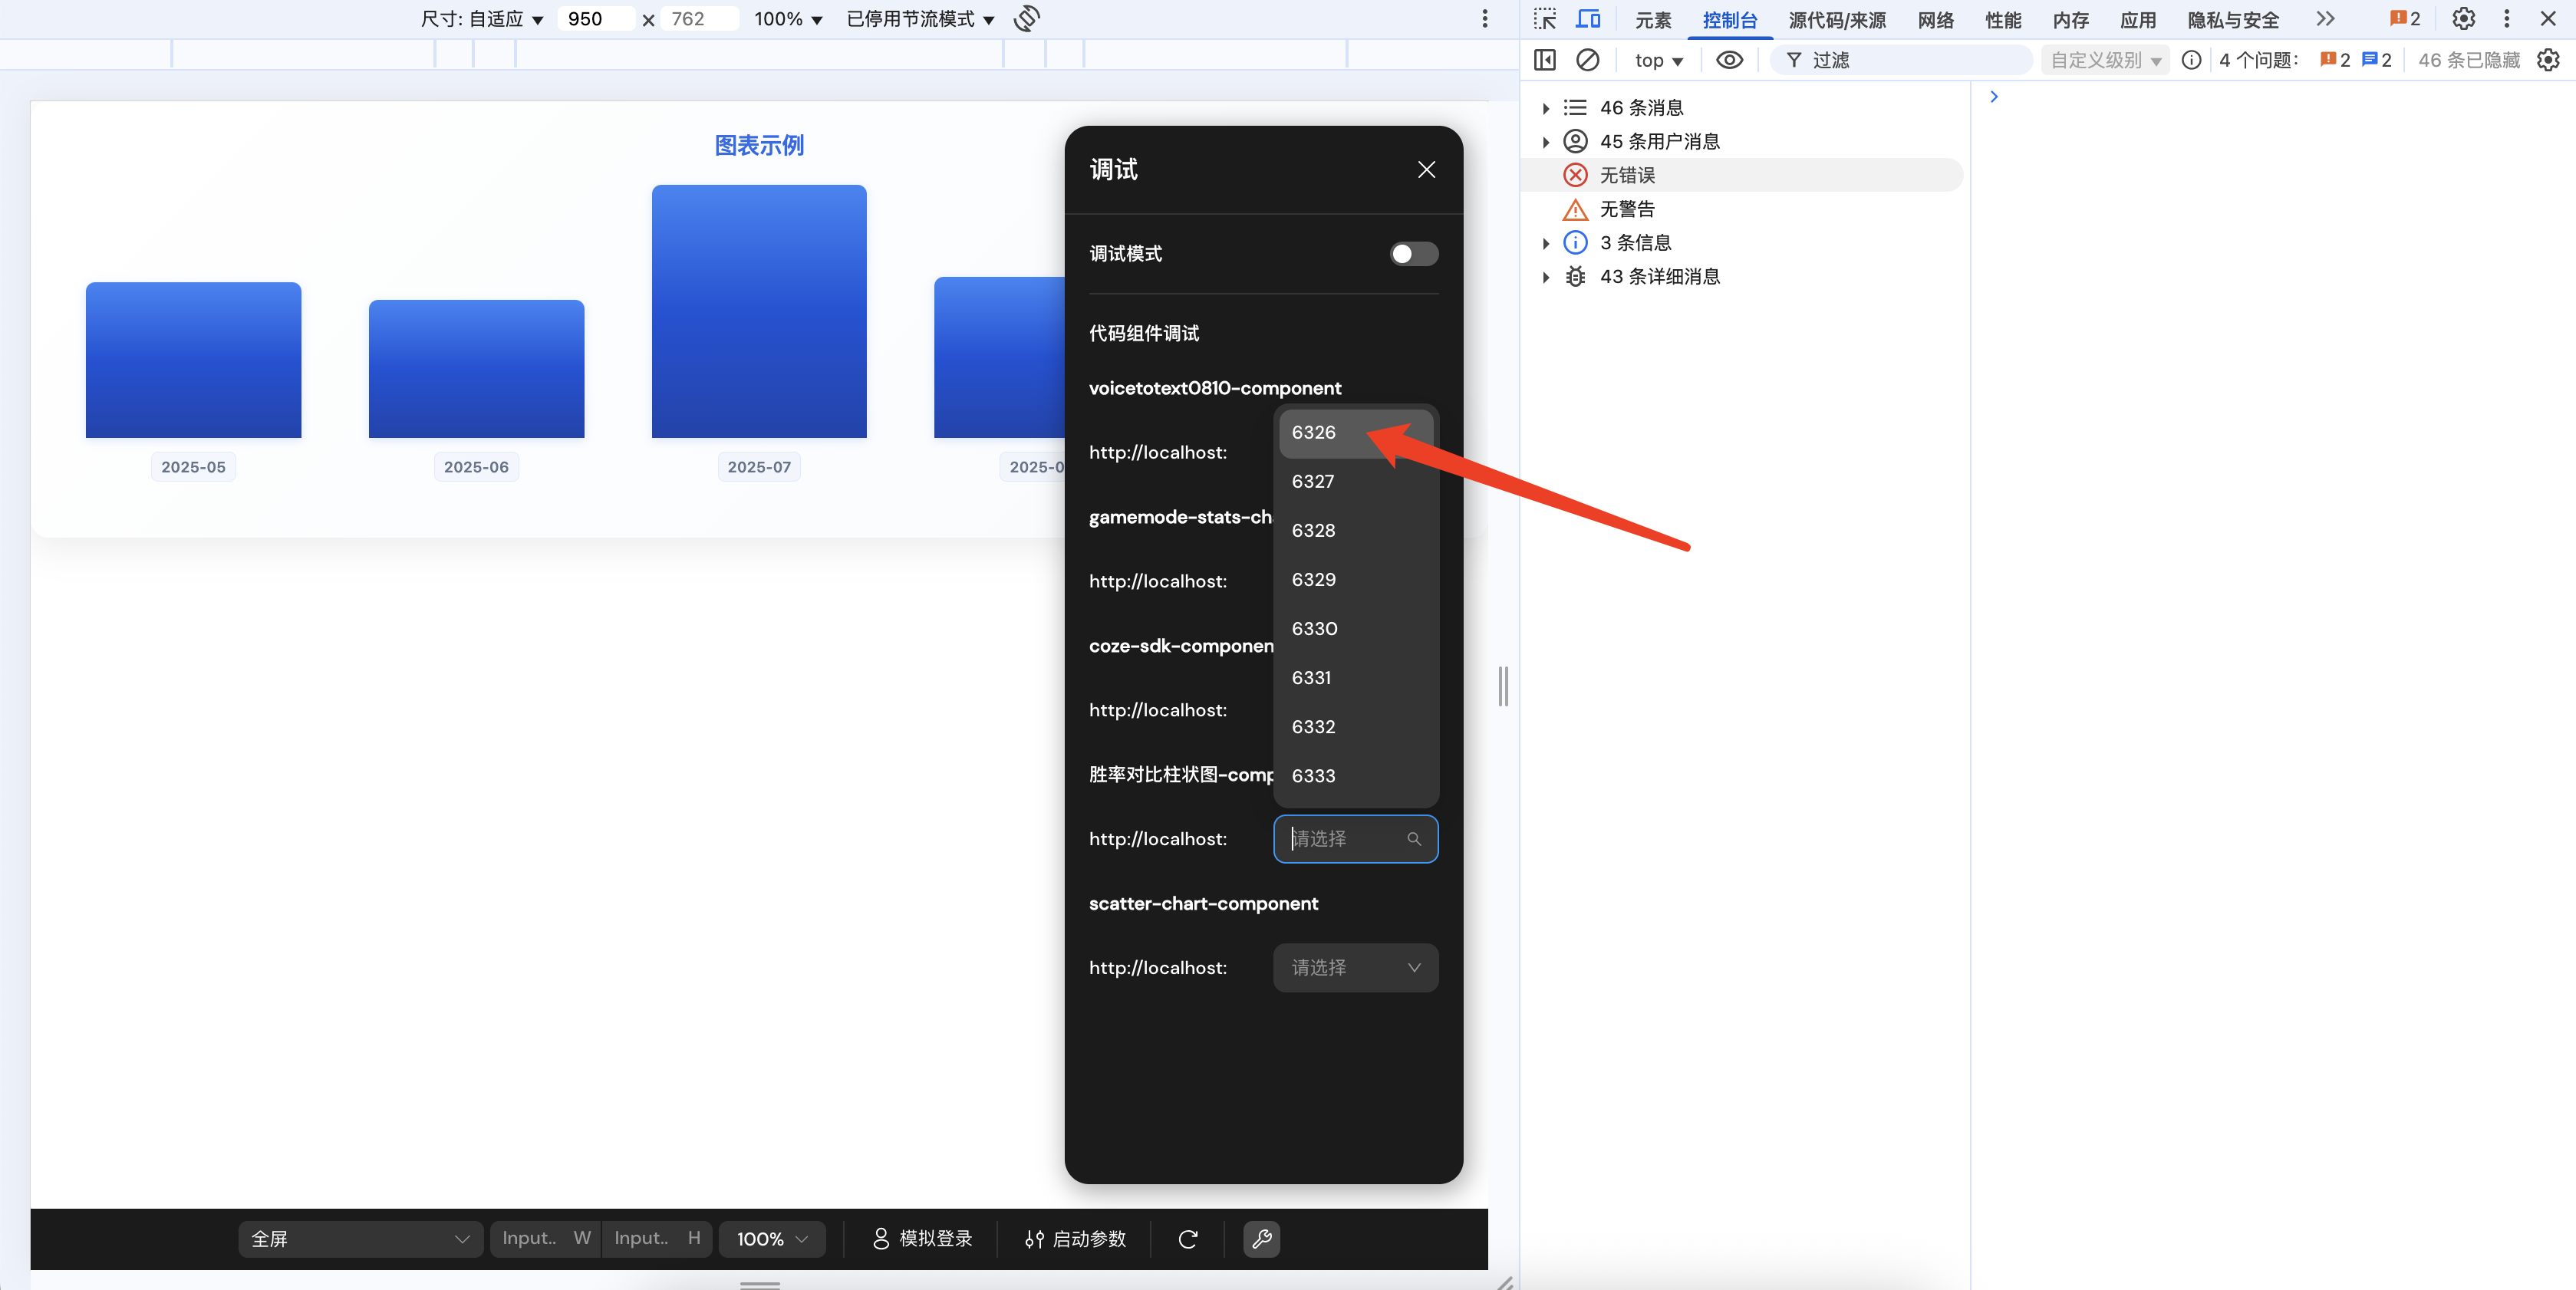
Task: Click the inspect element picker icon
Action: pos(1545,19)
